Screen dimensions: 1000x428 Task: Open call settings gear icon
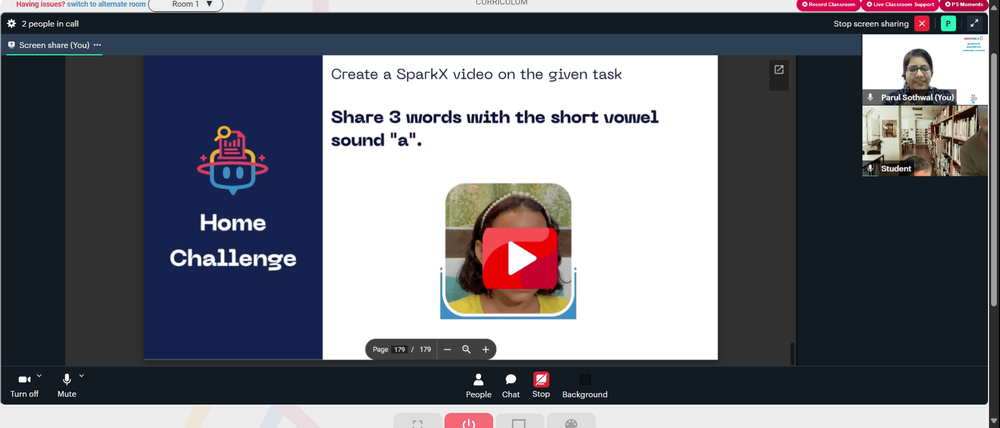[11, 24]
